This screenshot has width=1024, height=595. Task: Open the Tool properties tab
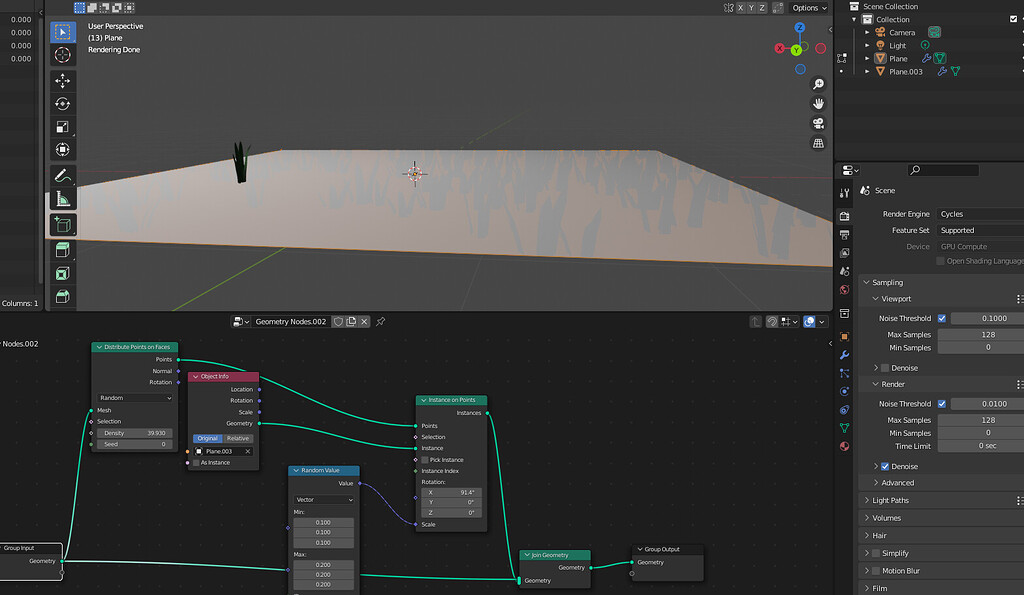[844, 193]
